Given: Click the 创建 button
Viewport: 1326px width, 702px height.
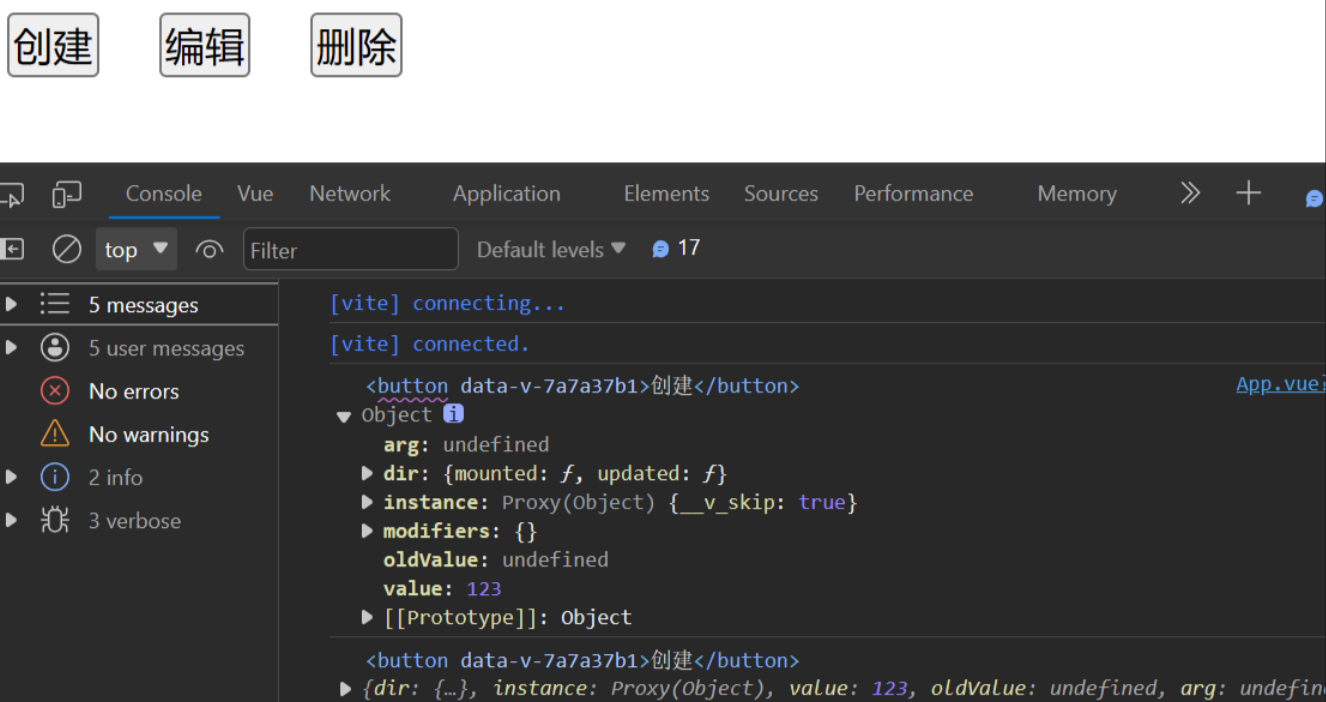Looking at the screenshot, I should tap(52, 44).
